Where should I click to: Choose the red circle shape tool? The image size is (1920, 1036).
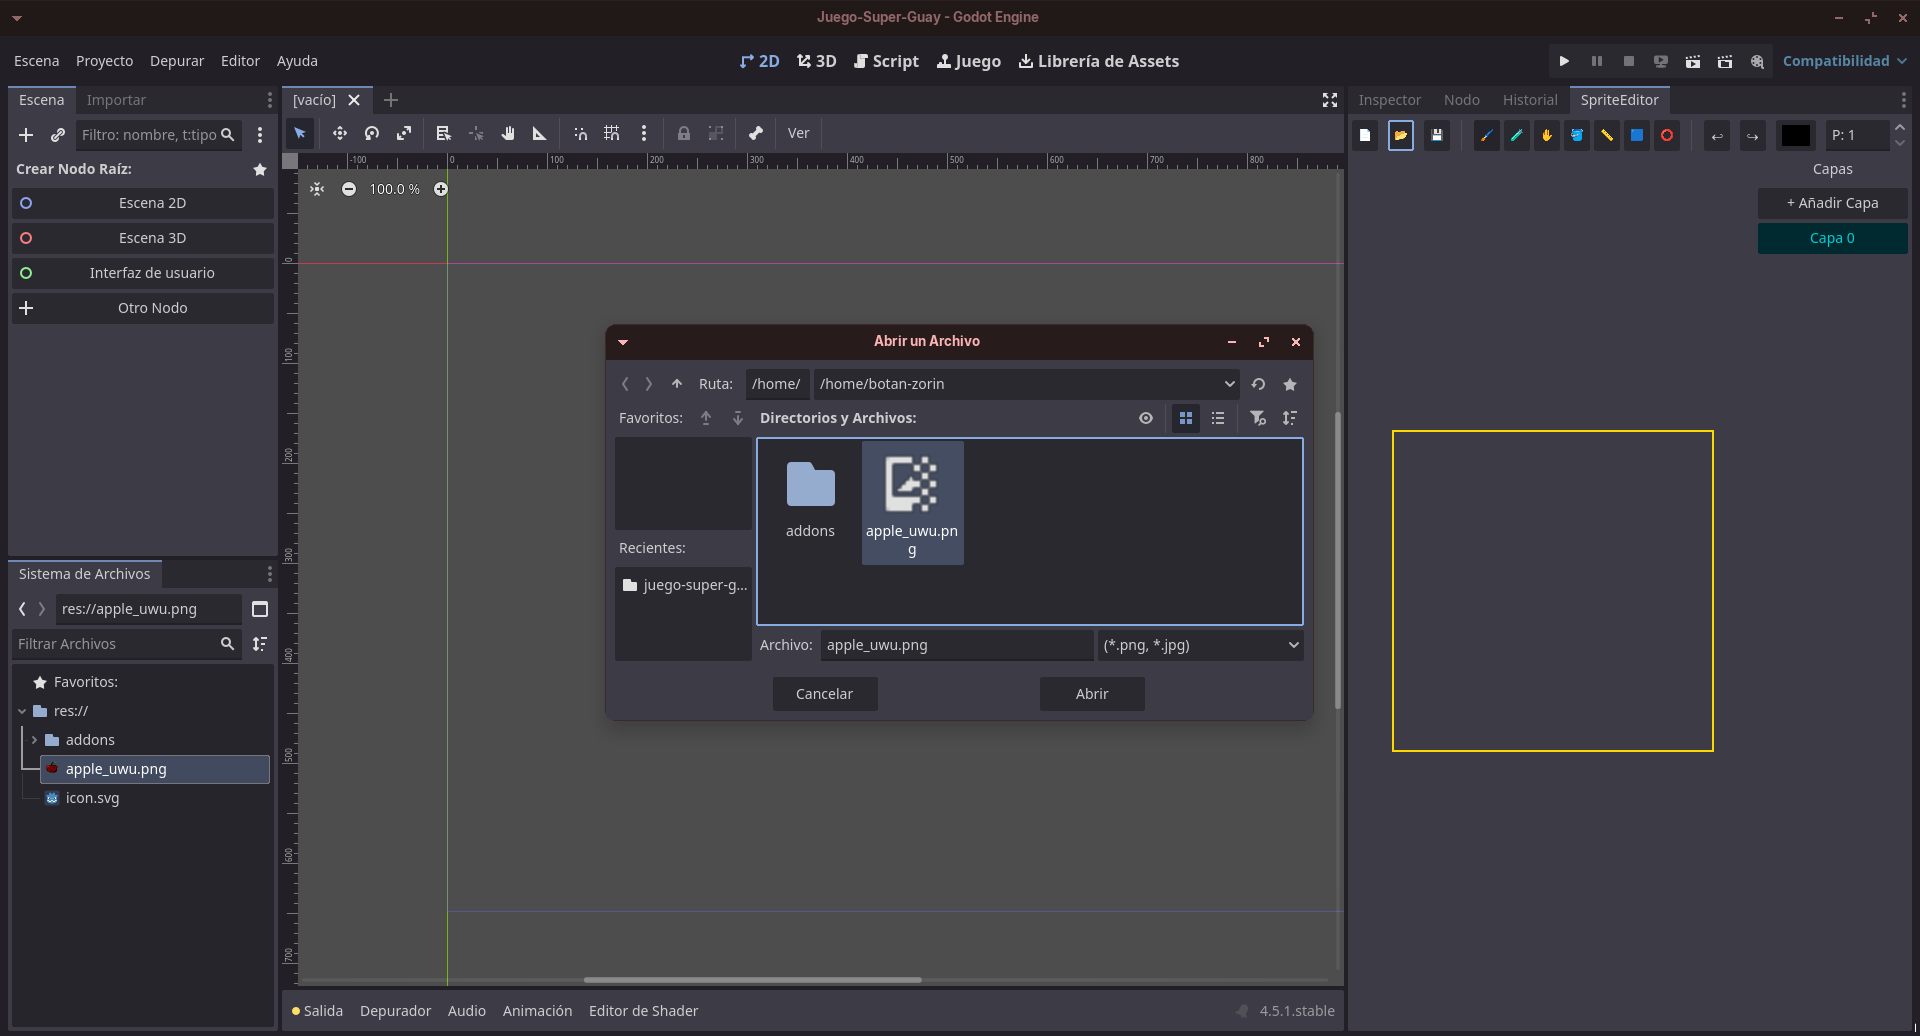[x=1666, y=135]
